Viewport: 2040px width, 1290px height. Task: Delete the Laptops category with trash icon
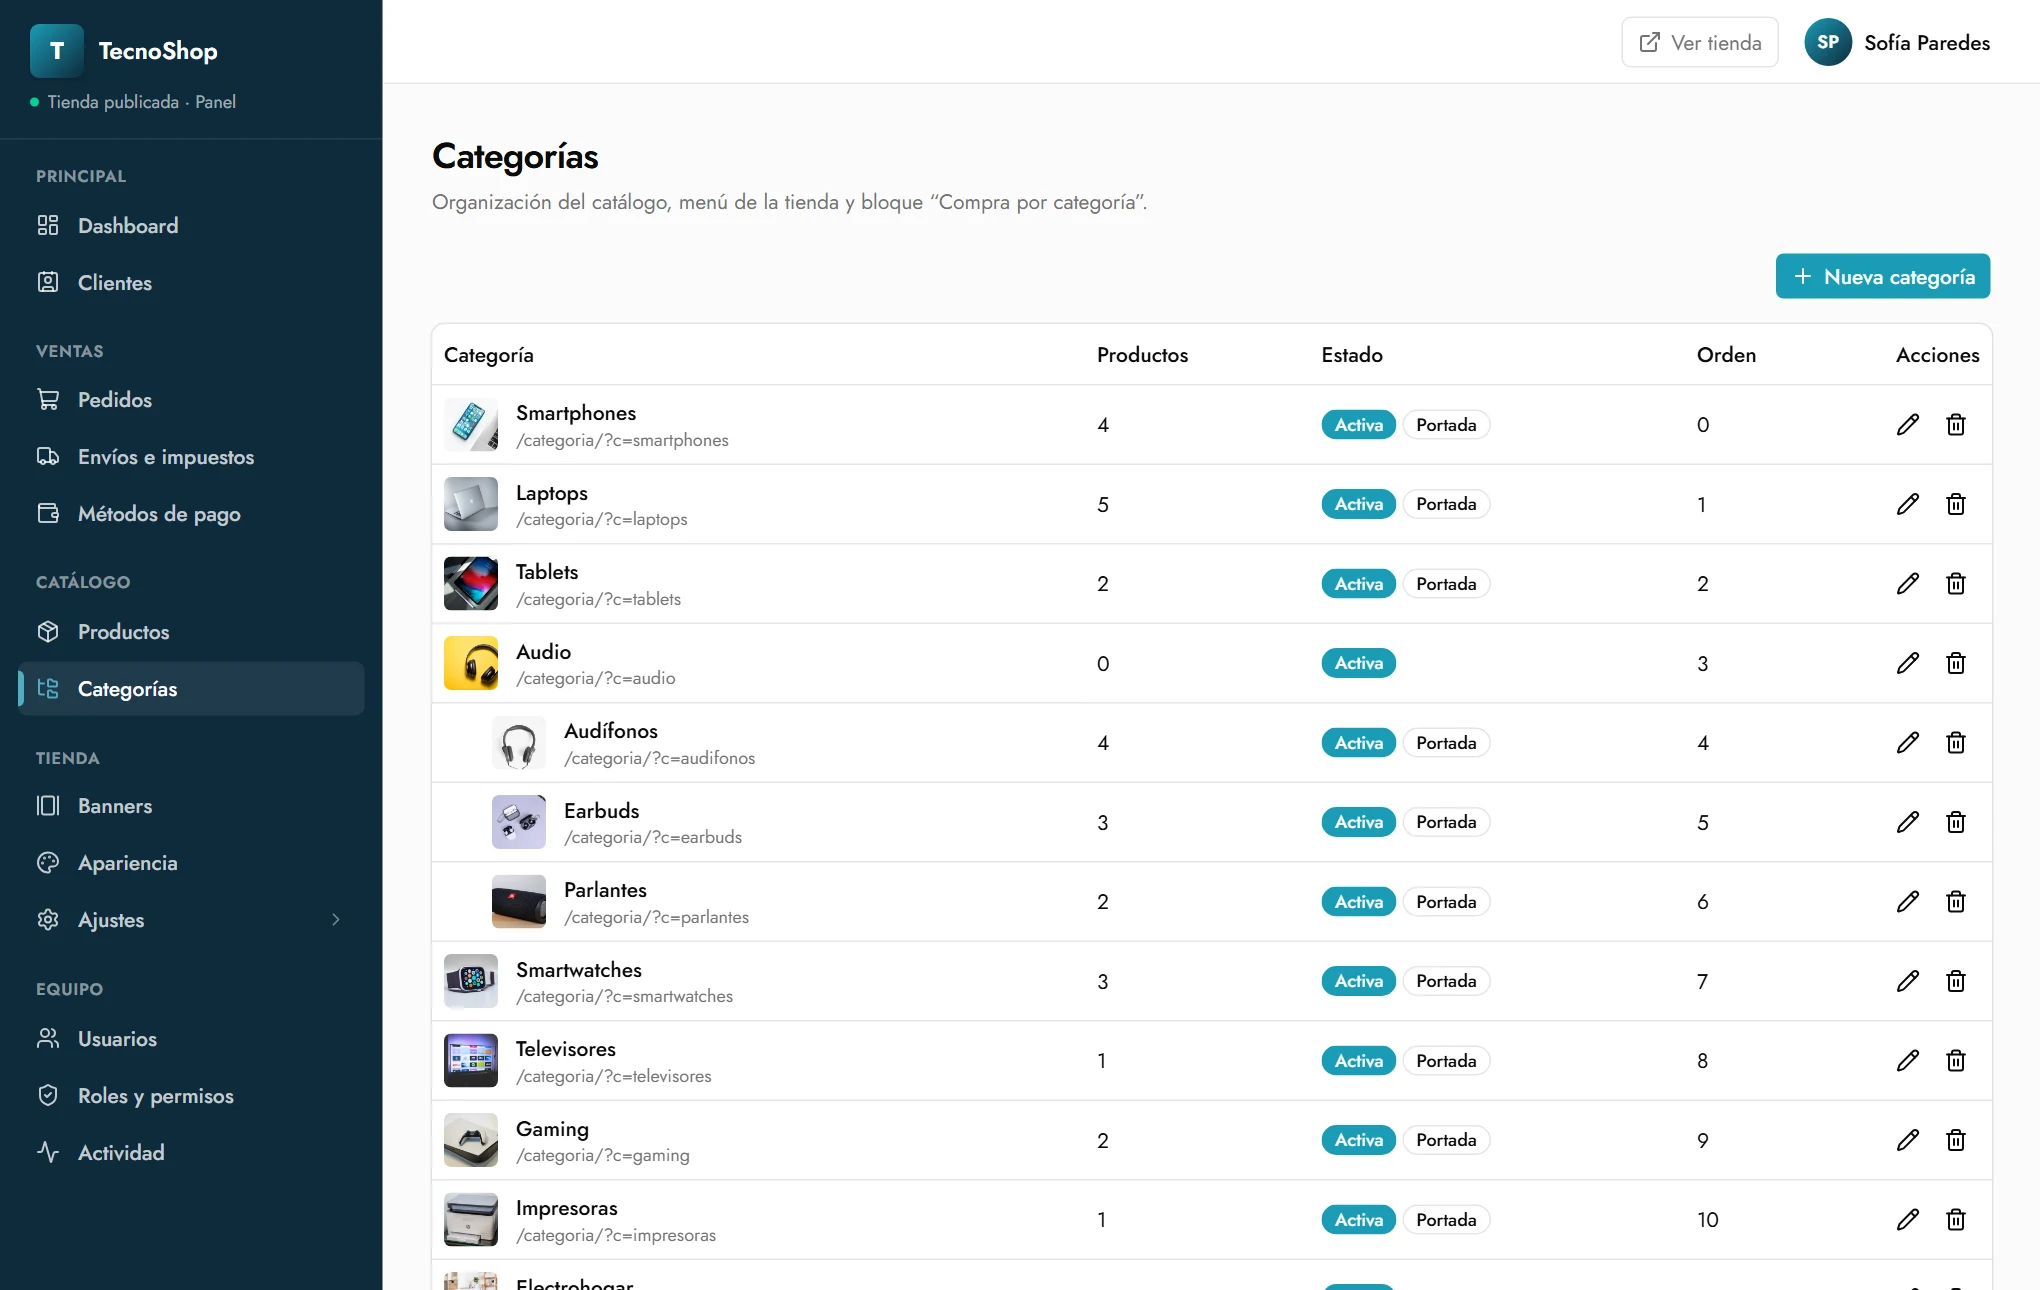[x=1956, y=504]
